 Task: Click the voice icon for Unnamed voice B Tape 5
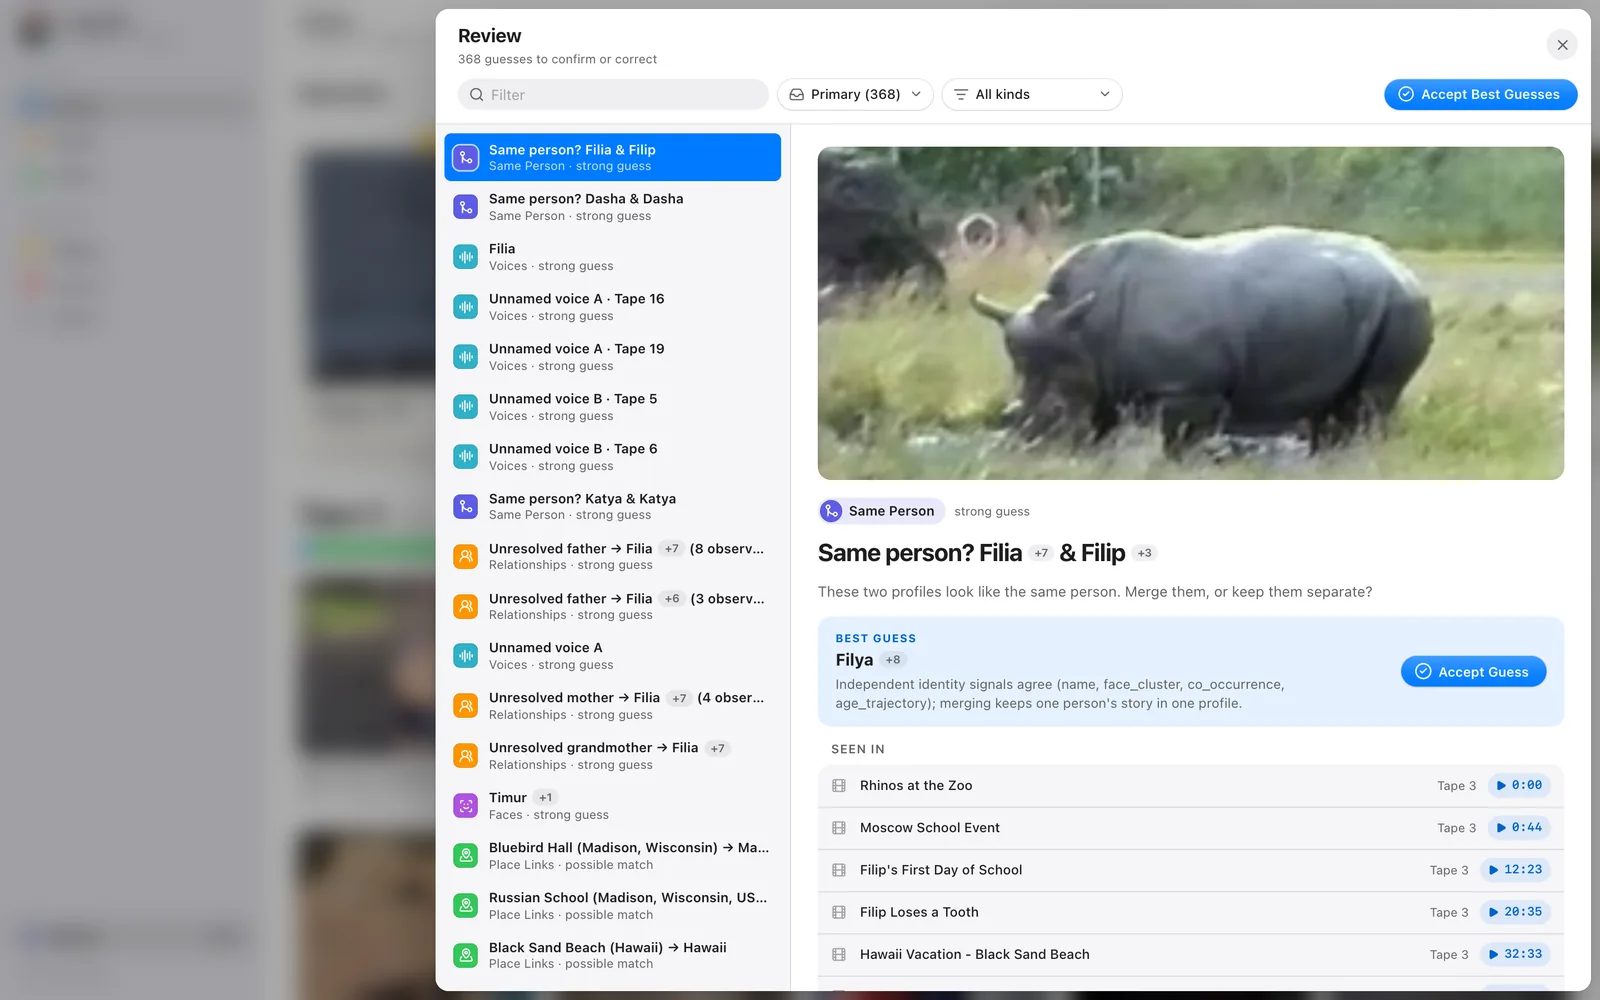(466, 407)
